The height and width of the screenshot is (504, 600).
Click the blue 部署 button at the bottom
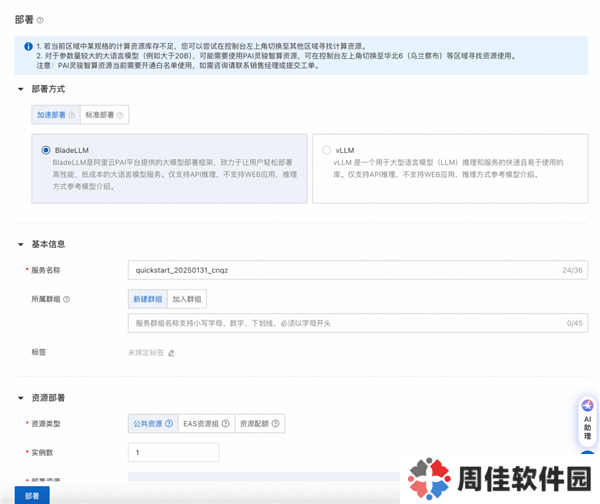(32, 496)
